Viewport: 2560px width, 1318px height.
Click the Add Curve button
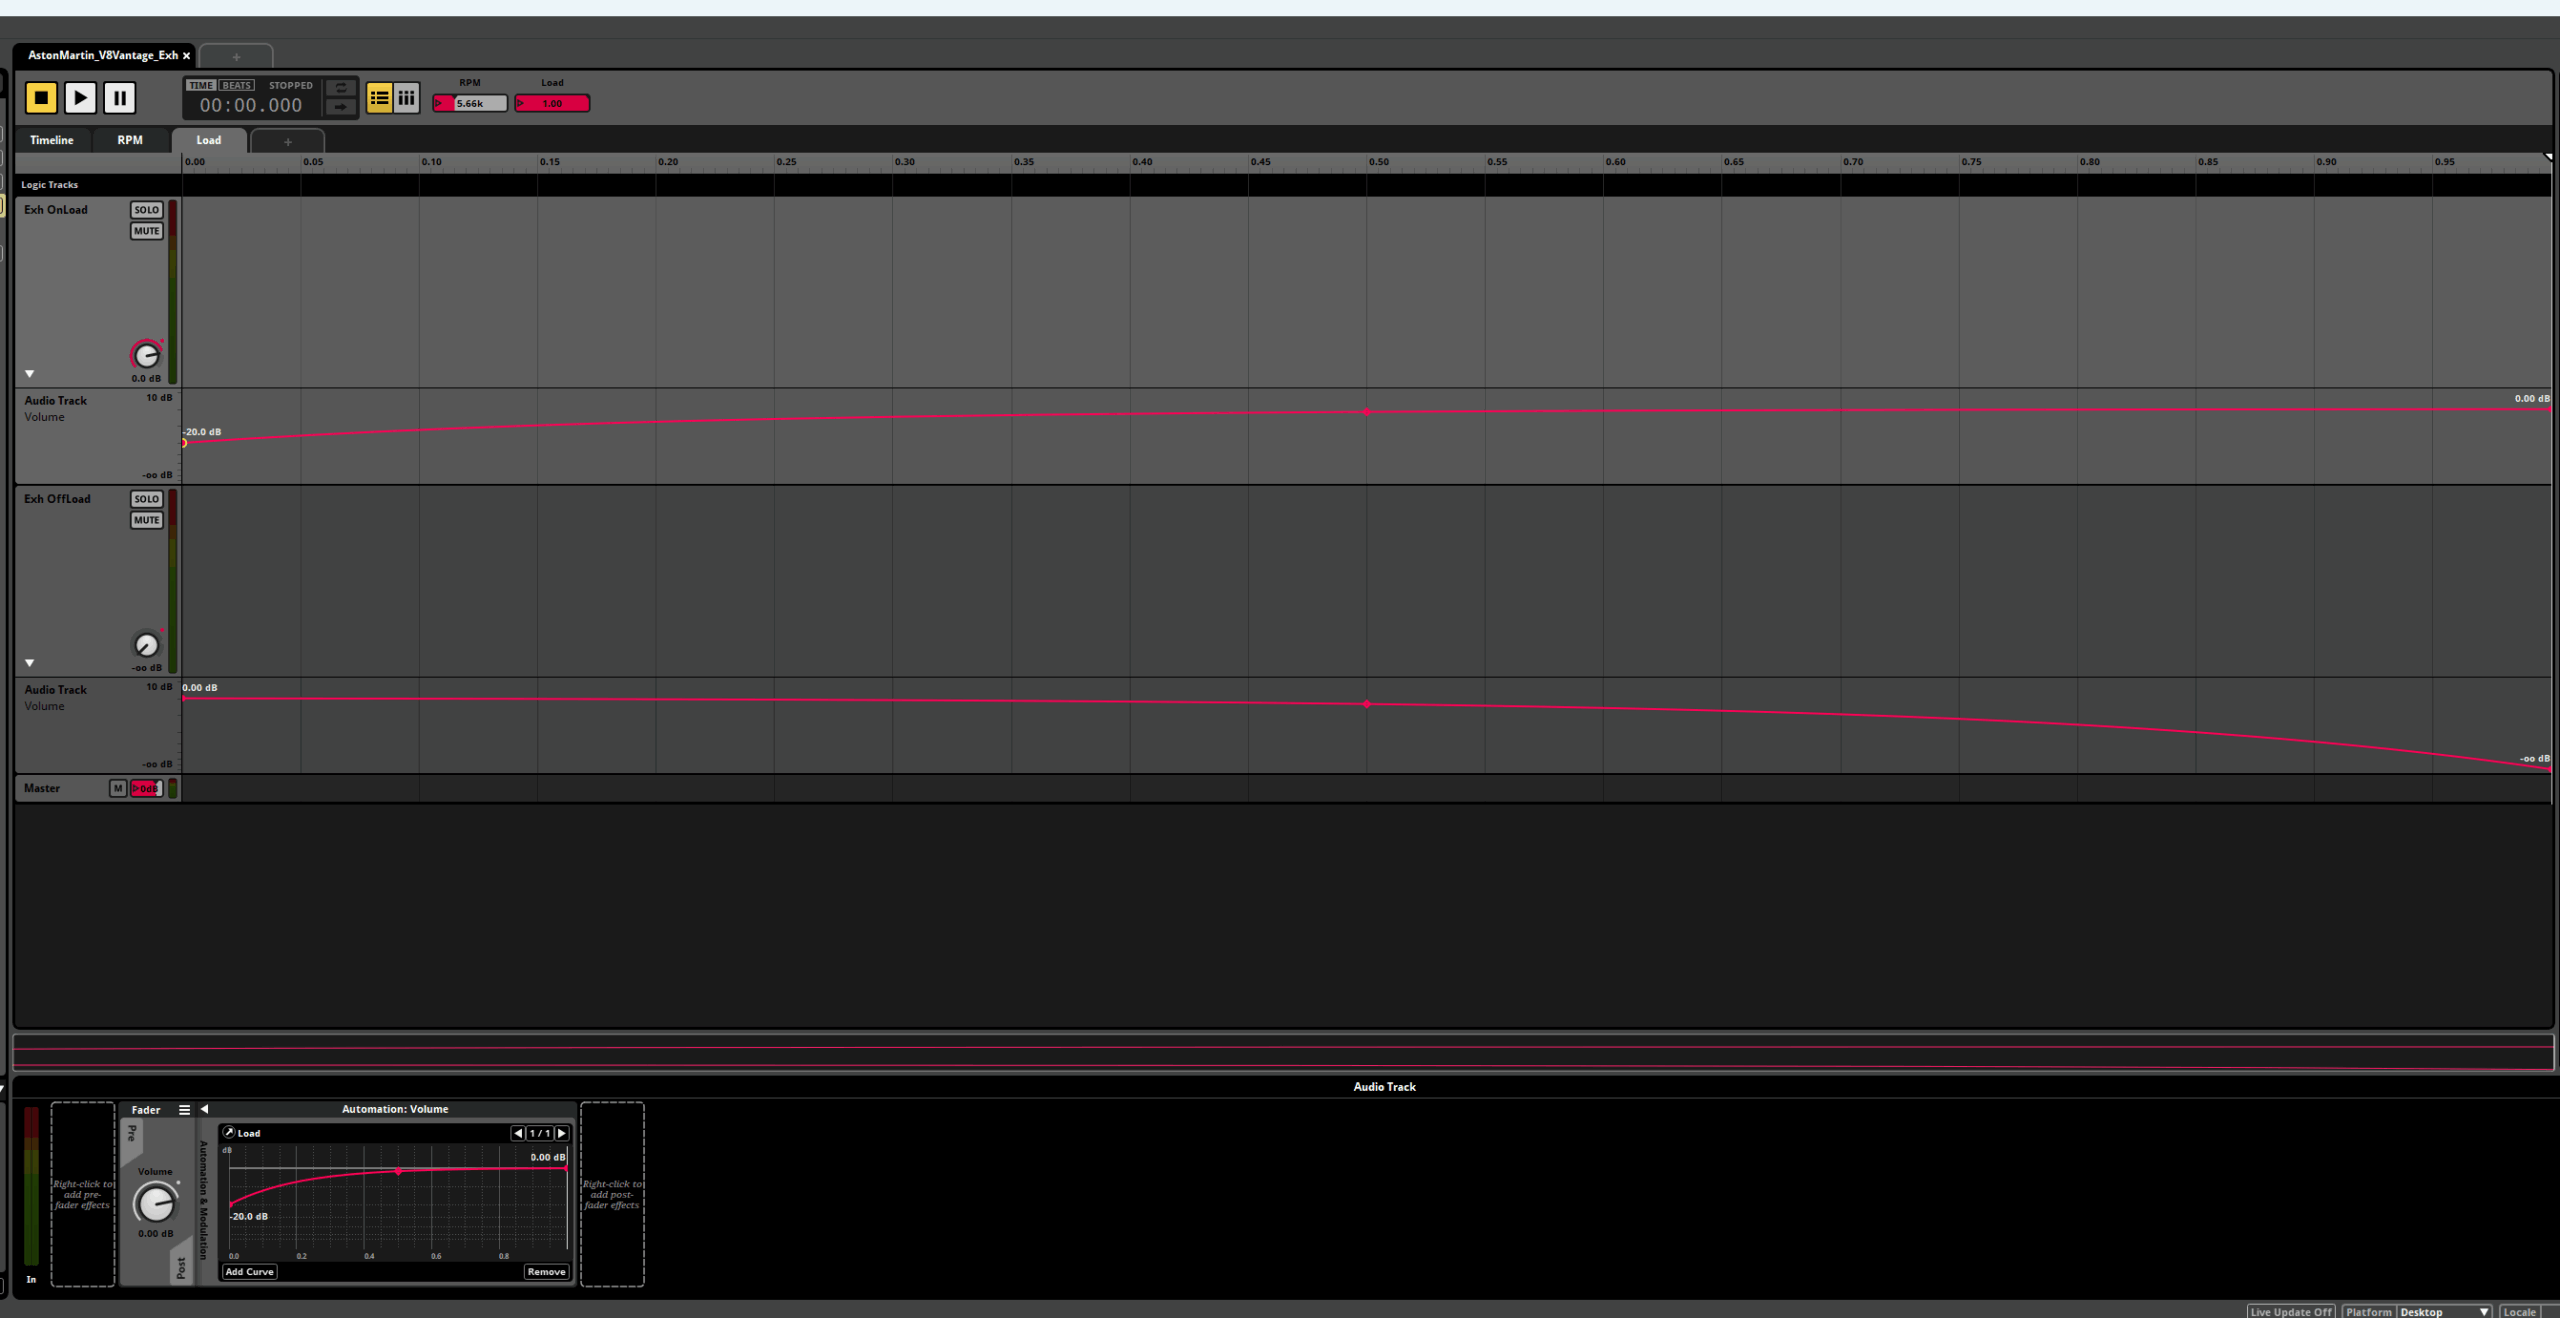click(x=249, y=1272)
